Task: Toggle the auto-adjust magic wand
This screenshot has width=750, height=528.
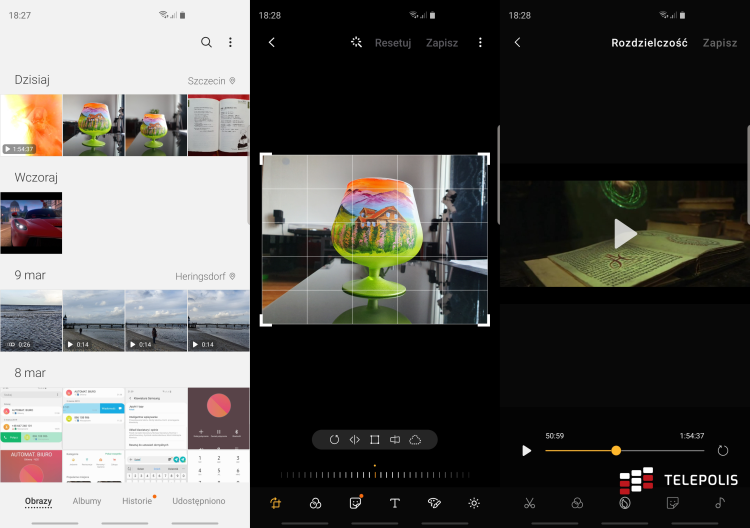Action: coord(356,43)
